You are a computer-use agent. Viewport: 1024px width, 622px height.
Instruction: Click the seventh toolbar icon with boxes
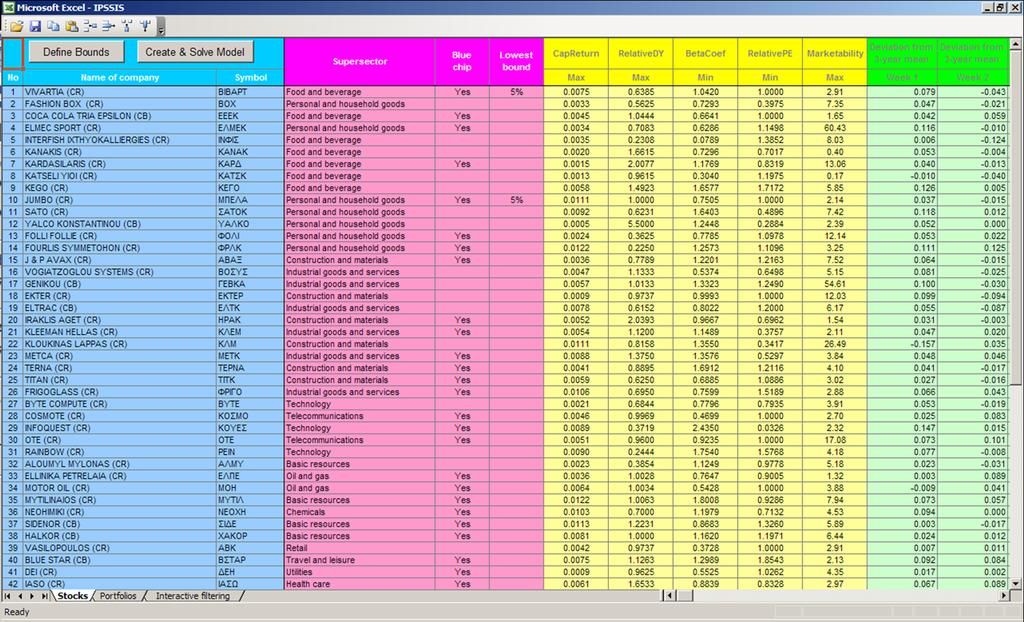pos(127,26)
